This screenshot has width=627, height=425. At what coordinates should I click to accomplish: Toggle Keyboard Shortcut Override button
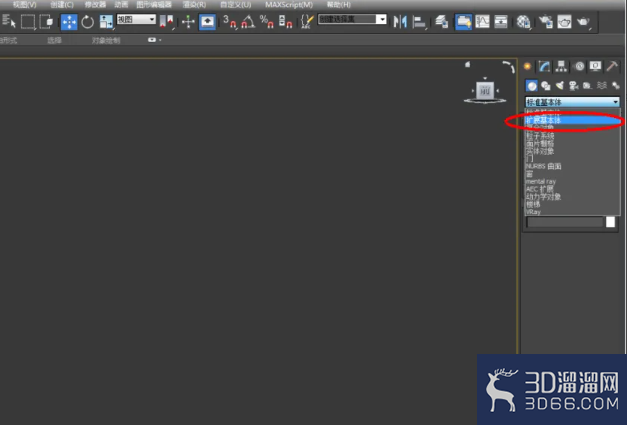coord(207,22)
